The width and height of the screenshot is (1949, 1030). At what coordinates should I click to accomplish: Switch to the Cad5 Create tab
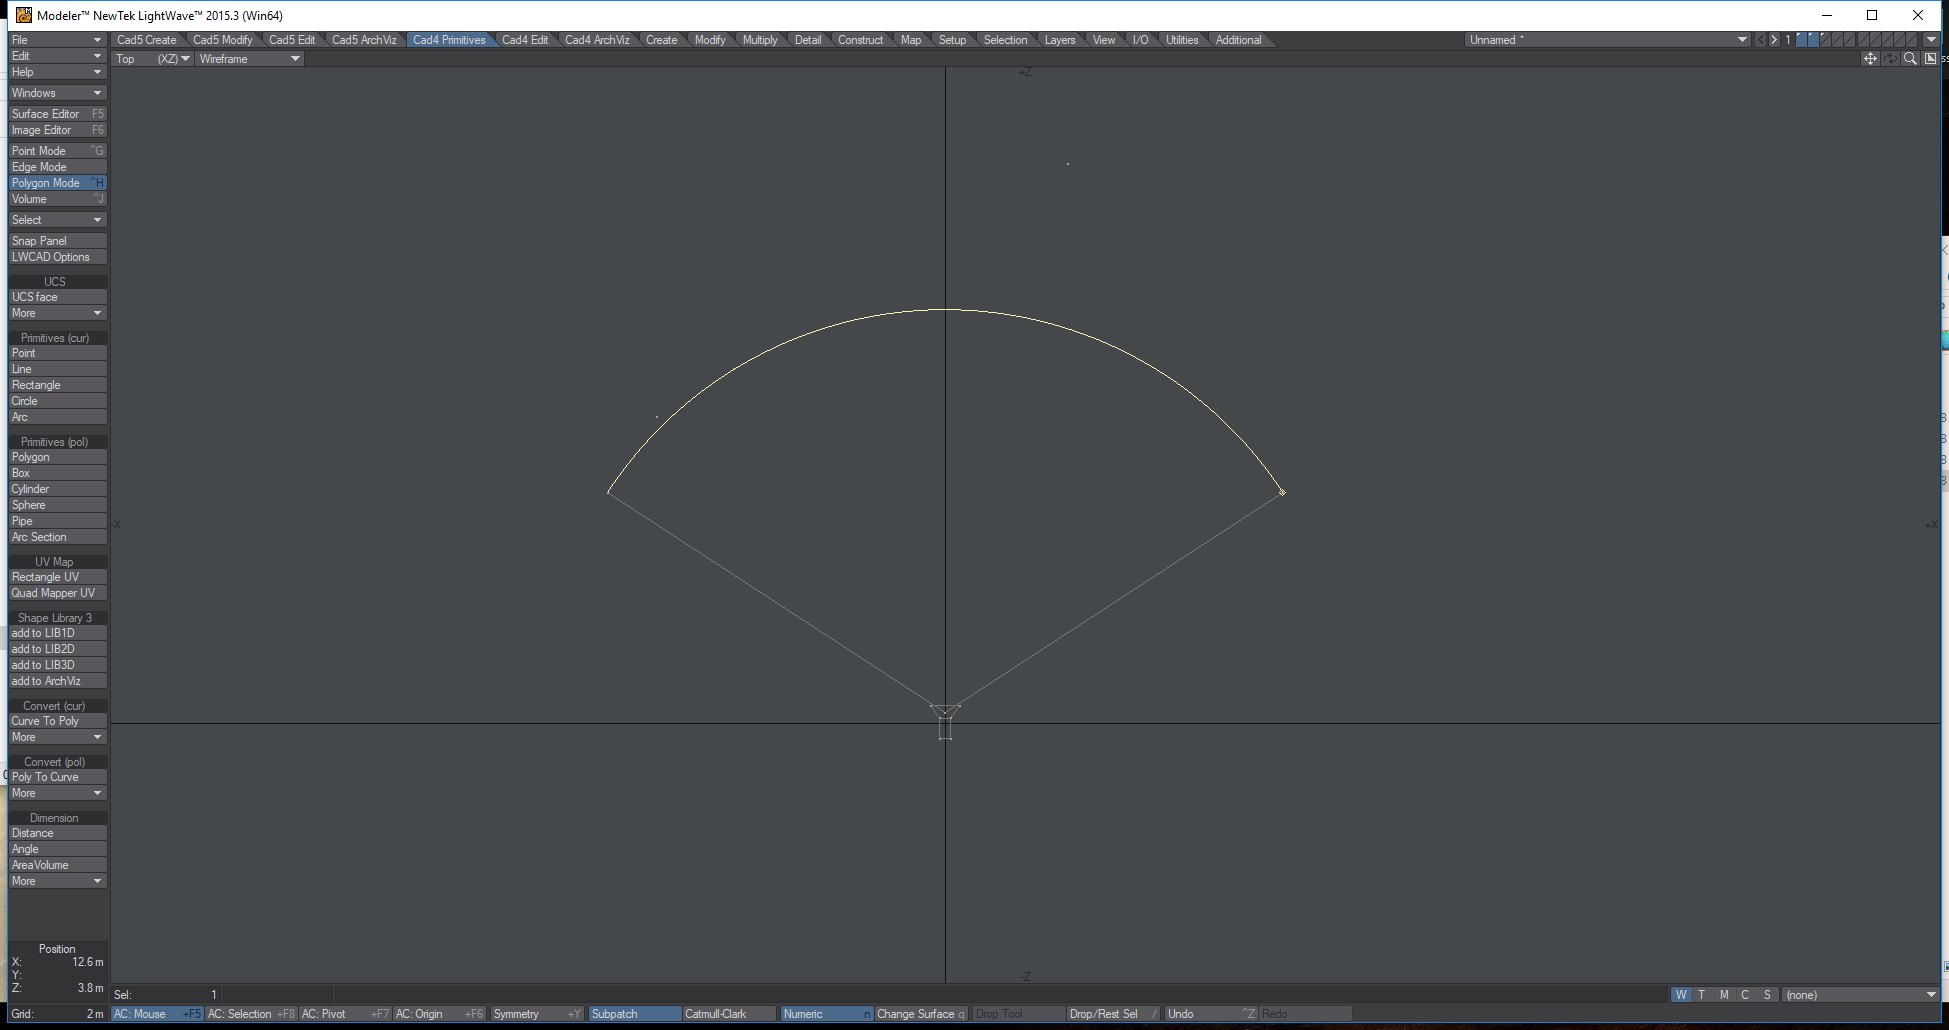pos(146,40)
